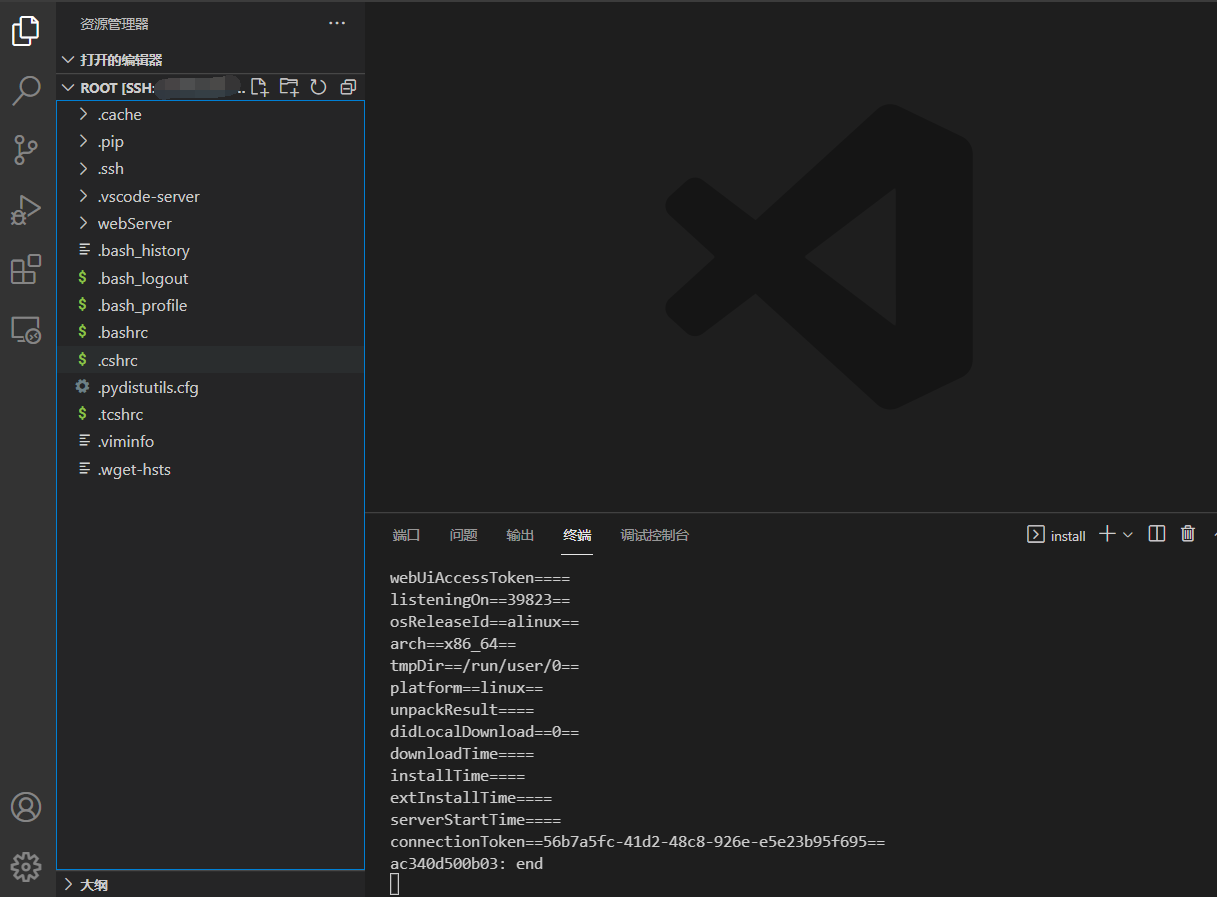Open the .bash_profile file
The width and height of the screenshot is (1217, 897).
click(x=211, y=306)
